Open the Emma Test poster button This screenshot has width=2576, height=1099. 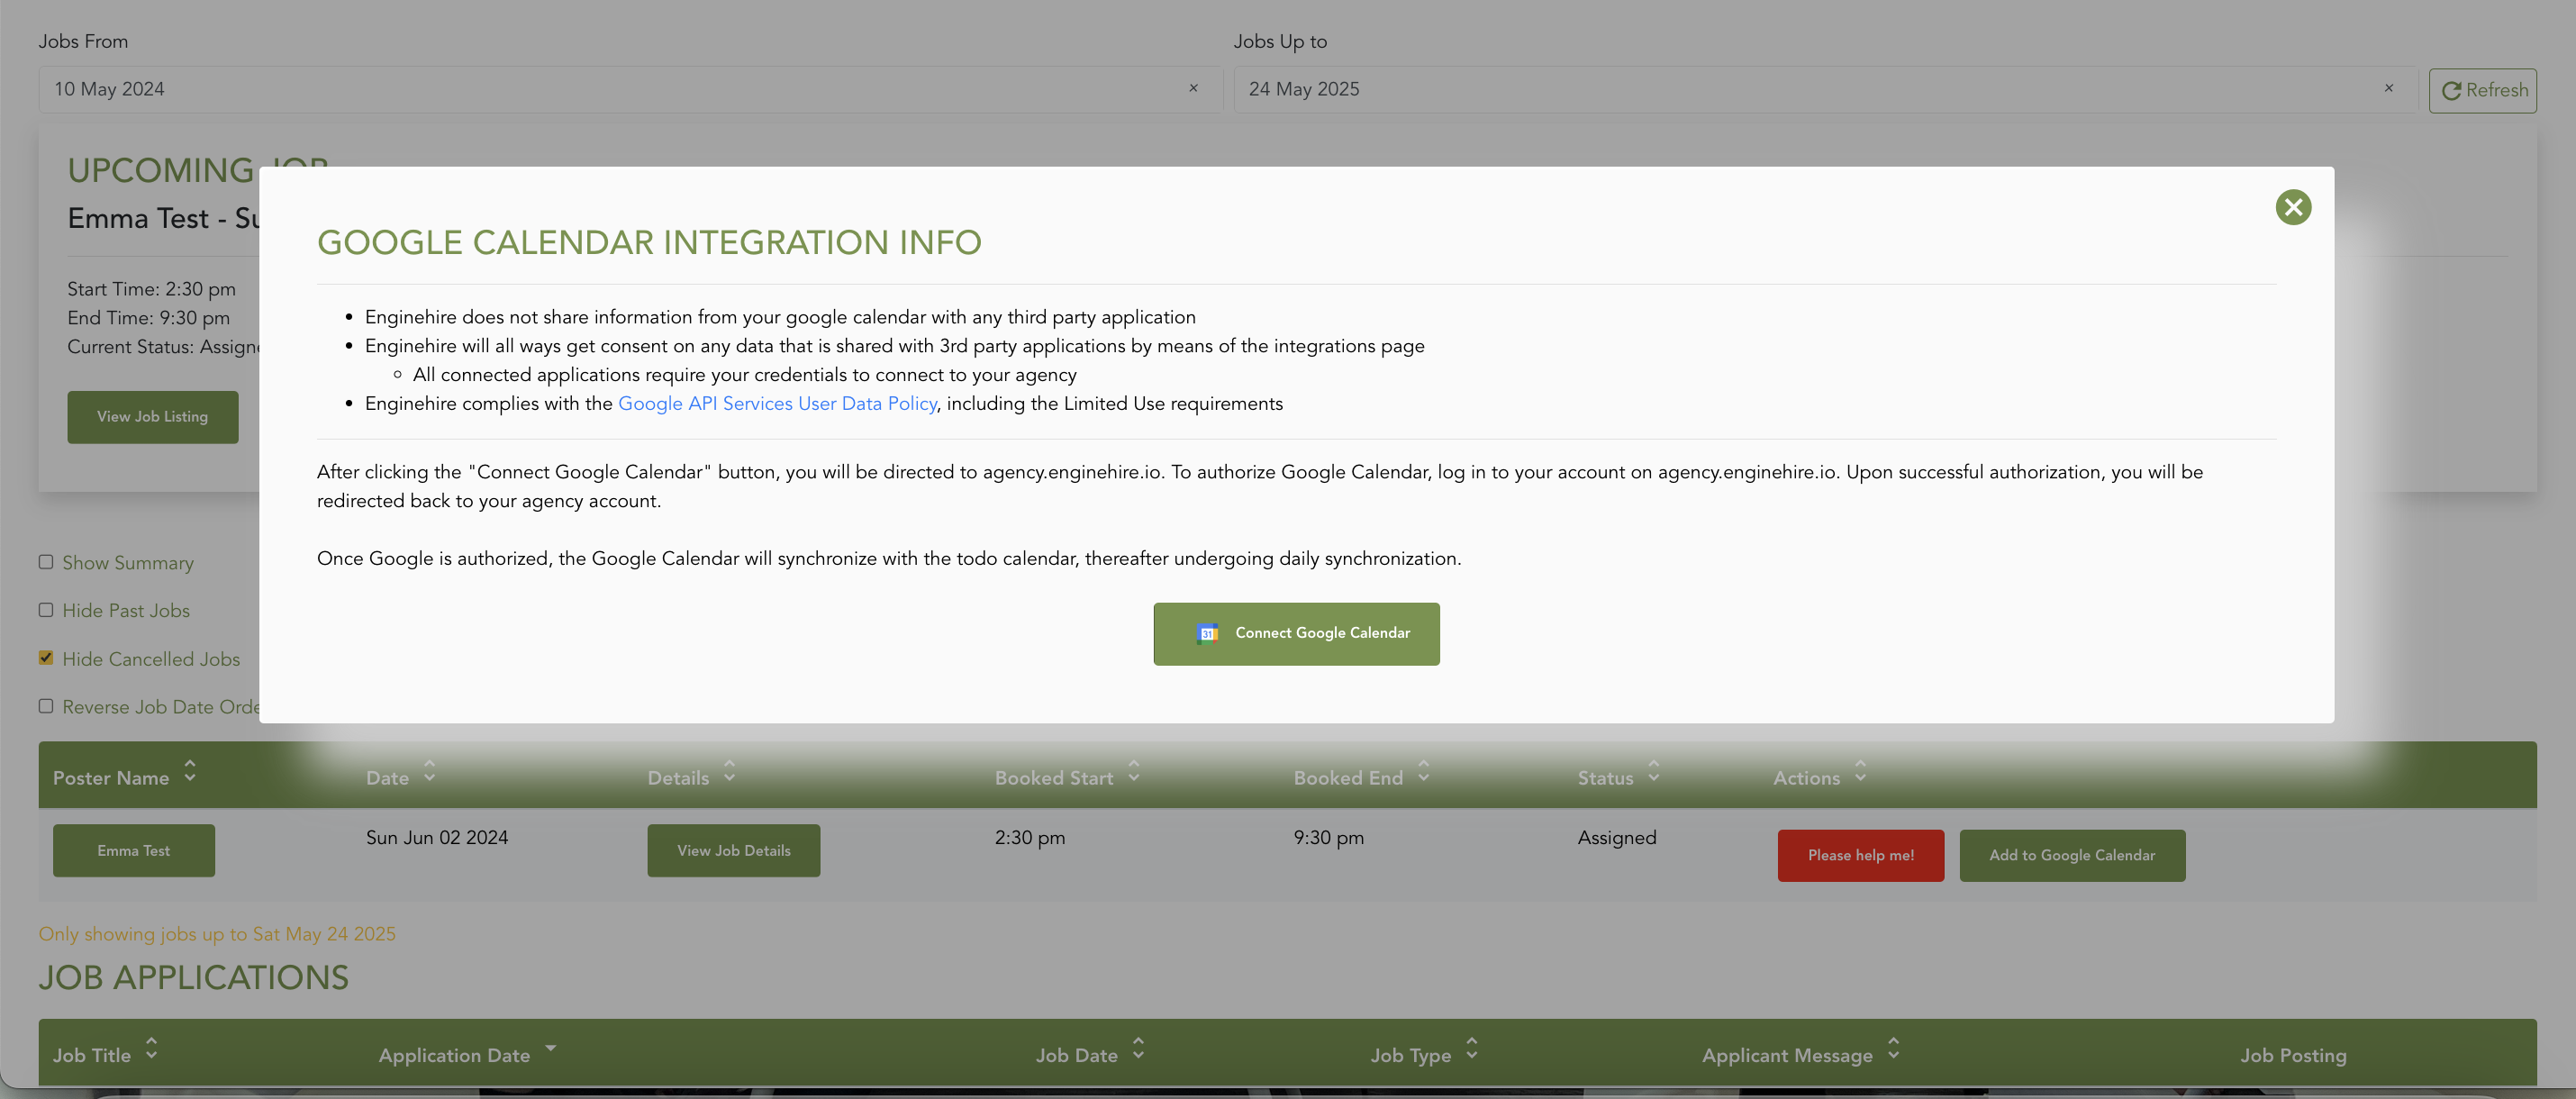pos(133,850)
